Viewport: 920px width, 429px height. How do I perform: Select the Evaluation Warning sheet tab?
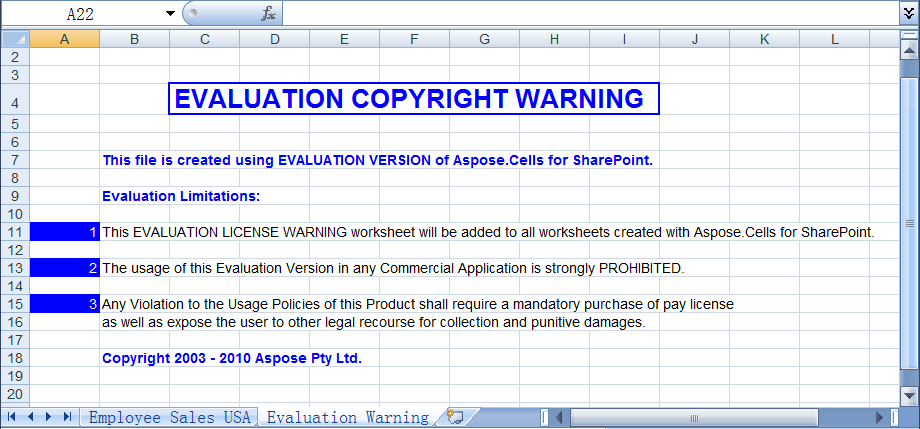click(x=347, y=417)
